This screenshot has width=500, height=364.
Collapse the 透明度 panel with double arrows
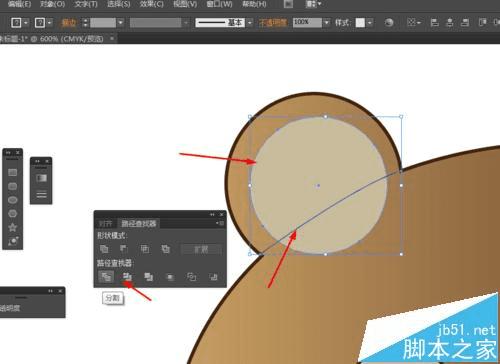(x=50, y=291)
